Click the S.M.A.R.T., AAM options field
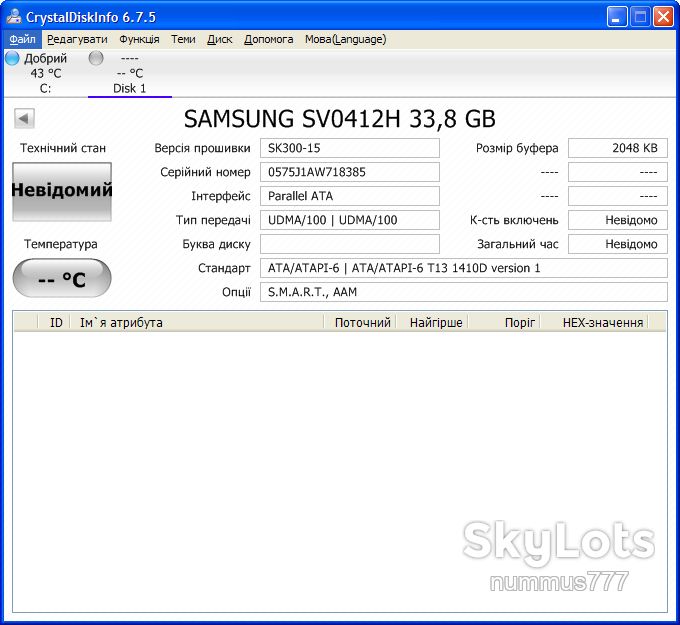Viewport: 680px width, 625px height. point(464,292)
